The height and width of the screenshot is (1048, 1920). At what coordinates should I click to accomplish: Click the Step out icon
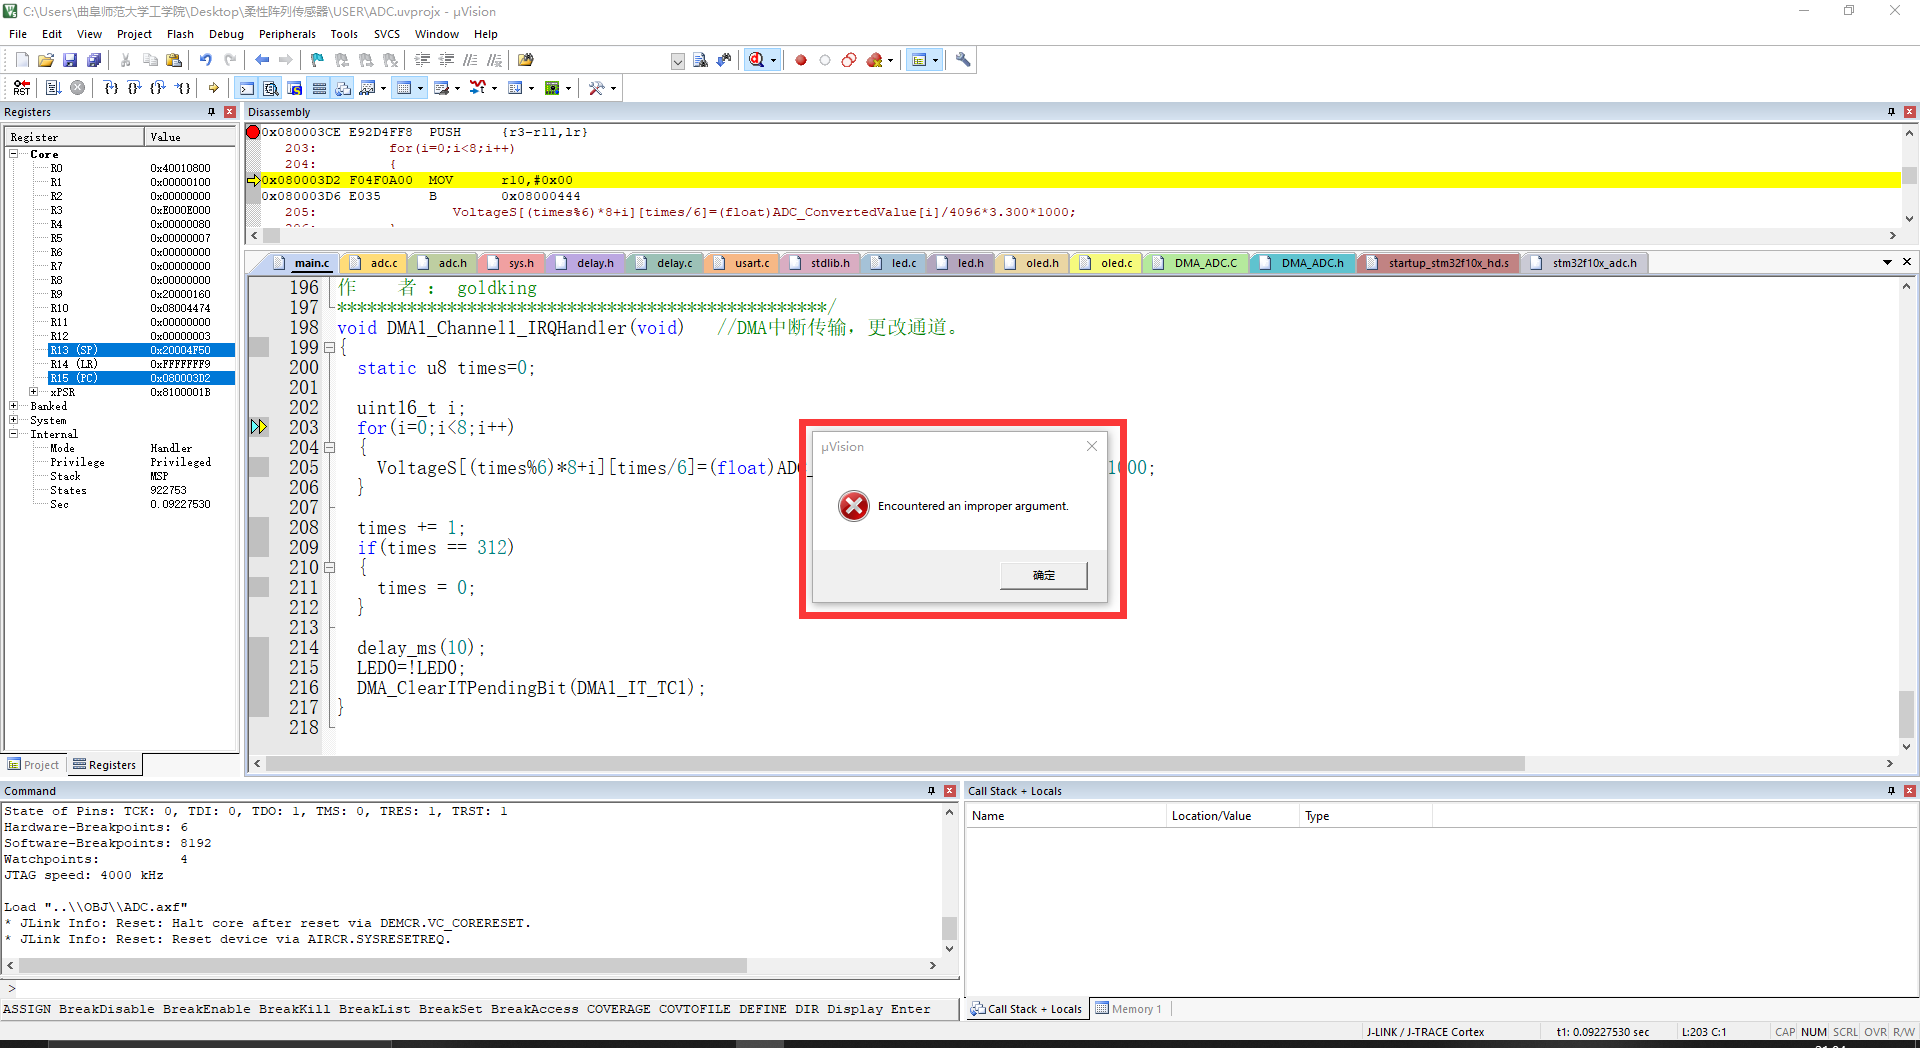pyautogui.click(x=159, y=88)
